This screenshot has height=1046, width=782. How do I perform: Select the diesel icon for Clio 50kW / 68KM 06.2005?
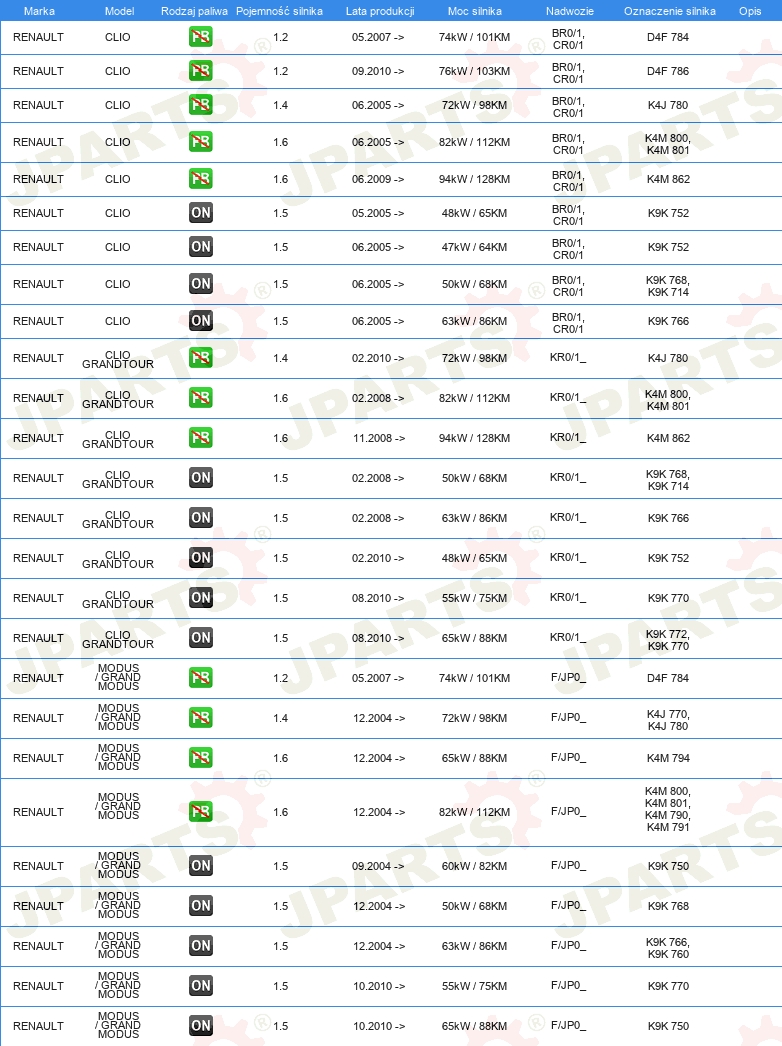[x=201, y=284]
